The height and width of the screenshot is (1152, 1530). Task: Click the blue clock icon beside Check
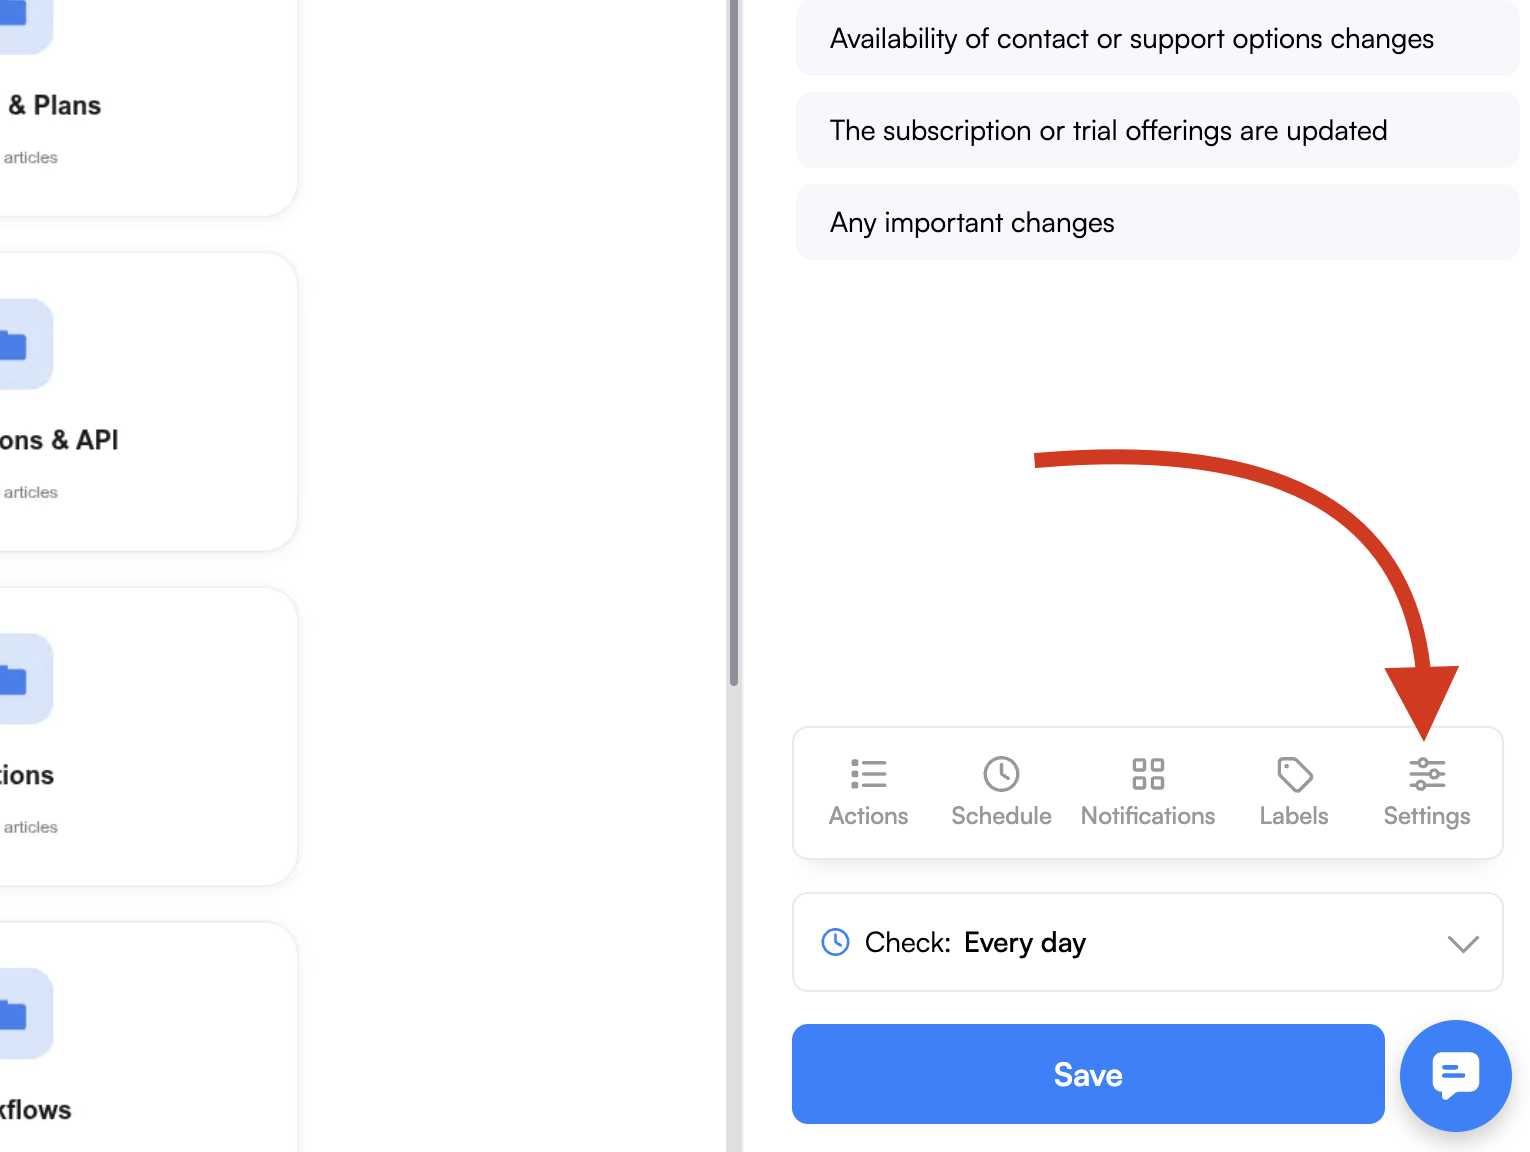click(x=835, y=942)
